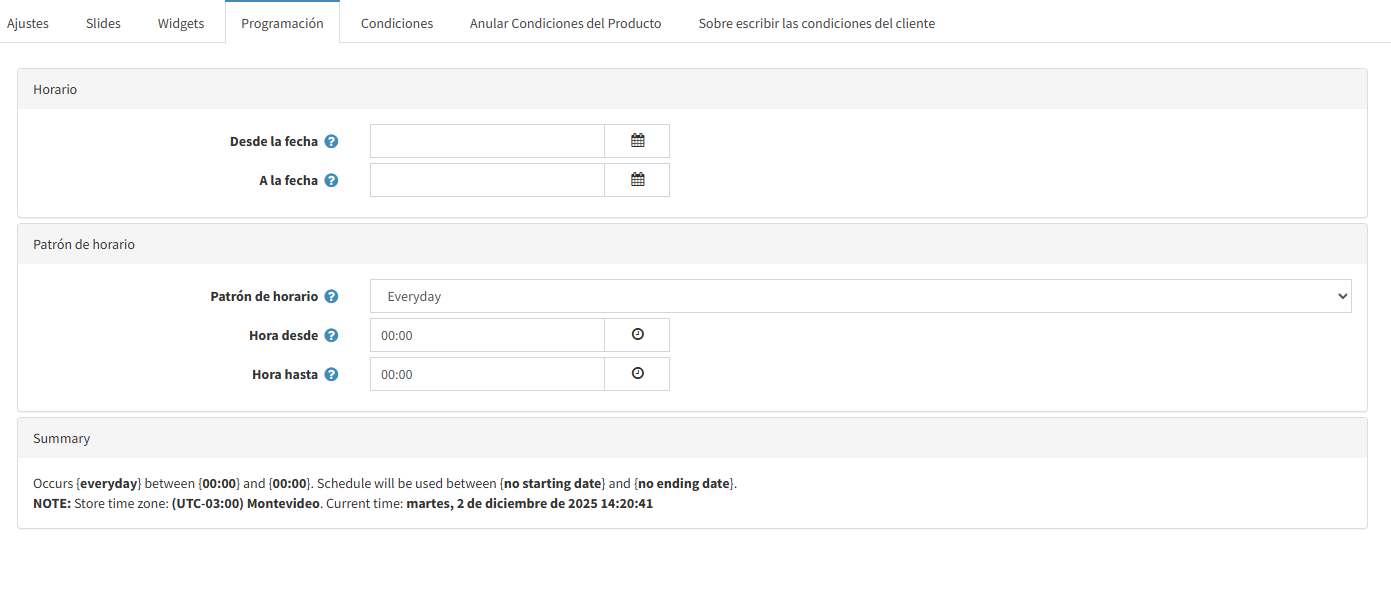The height and width of the screenshot is (606, 1391).
Task: Click help icon next to A la fecha
Action: click(x=331, y=181)
